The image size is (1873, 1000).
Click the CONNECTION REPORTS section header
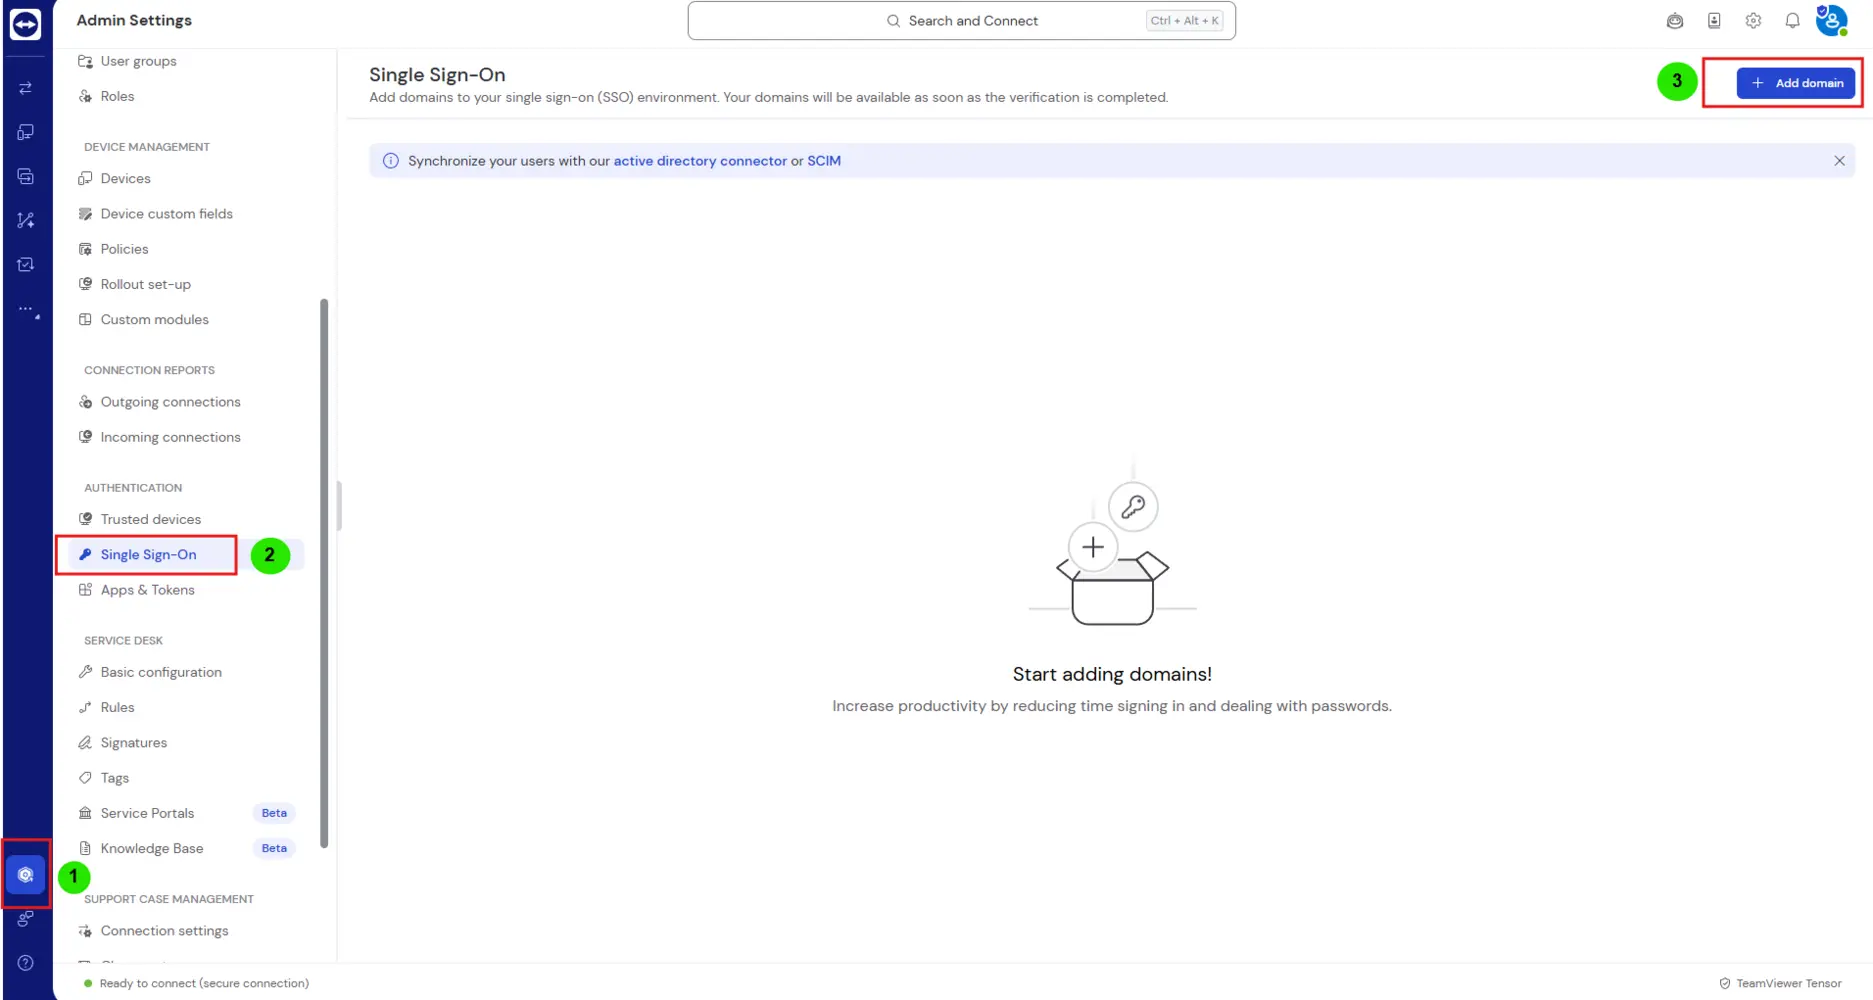point(149,370)
